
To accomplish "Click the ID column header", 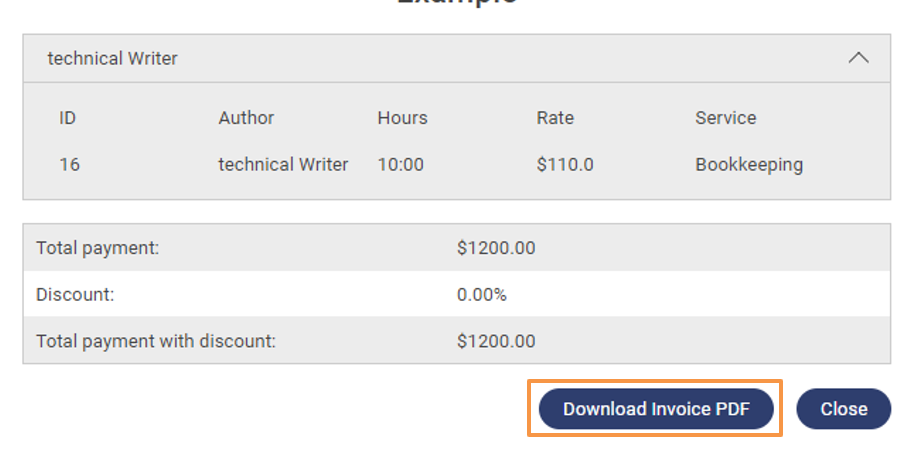I will click(x=68, y=118).
